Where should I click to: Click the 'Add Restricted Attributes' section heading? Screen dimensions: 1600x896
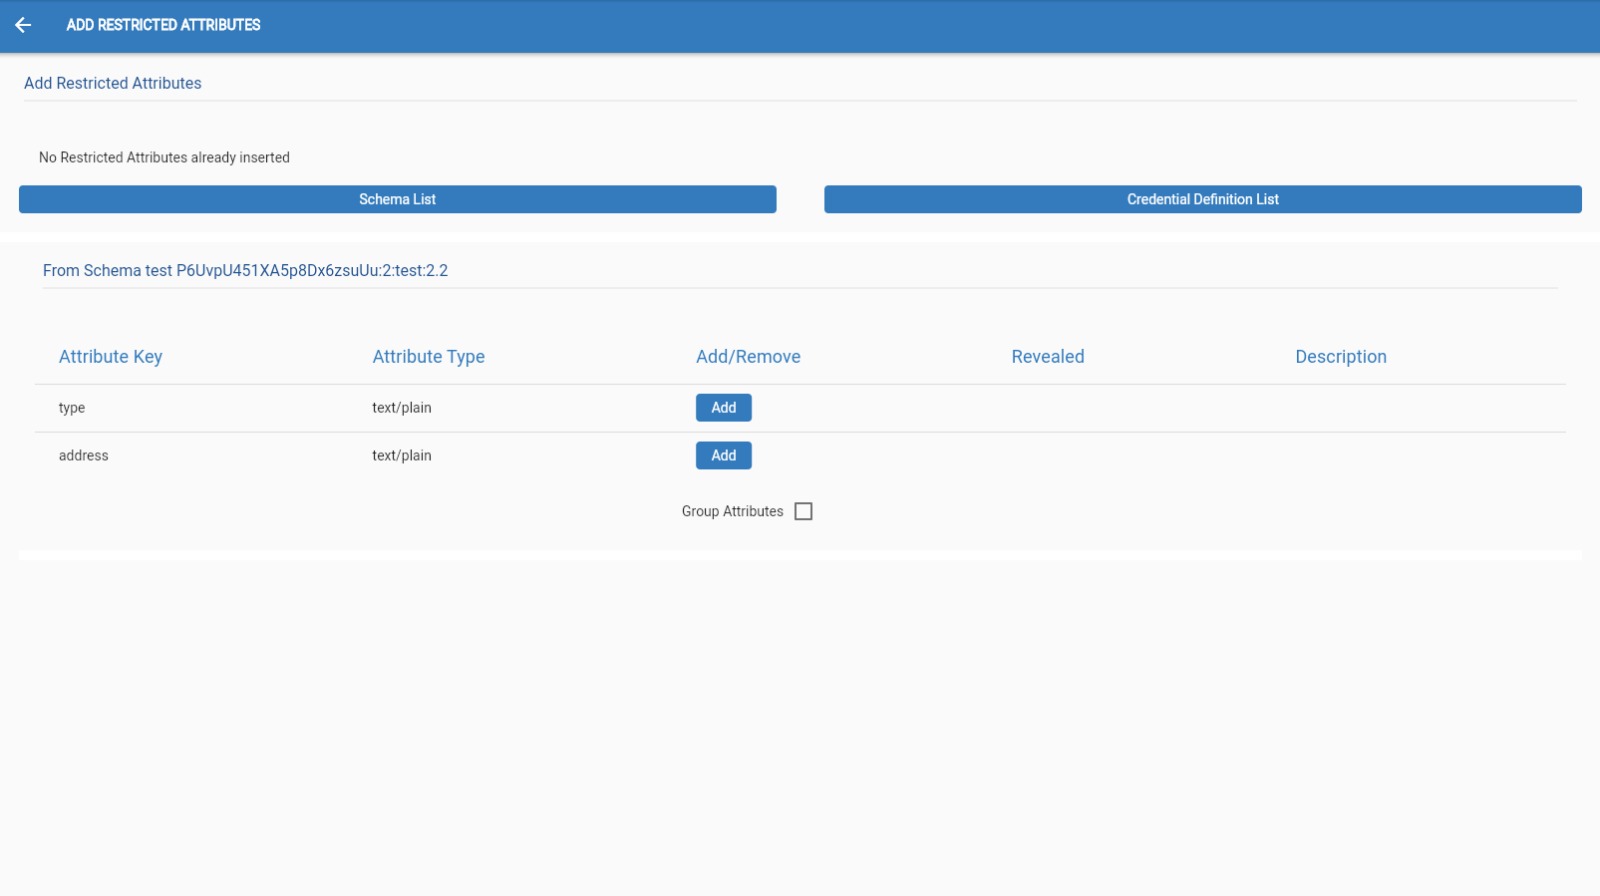113,83
